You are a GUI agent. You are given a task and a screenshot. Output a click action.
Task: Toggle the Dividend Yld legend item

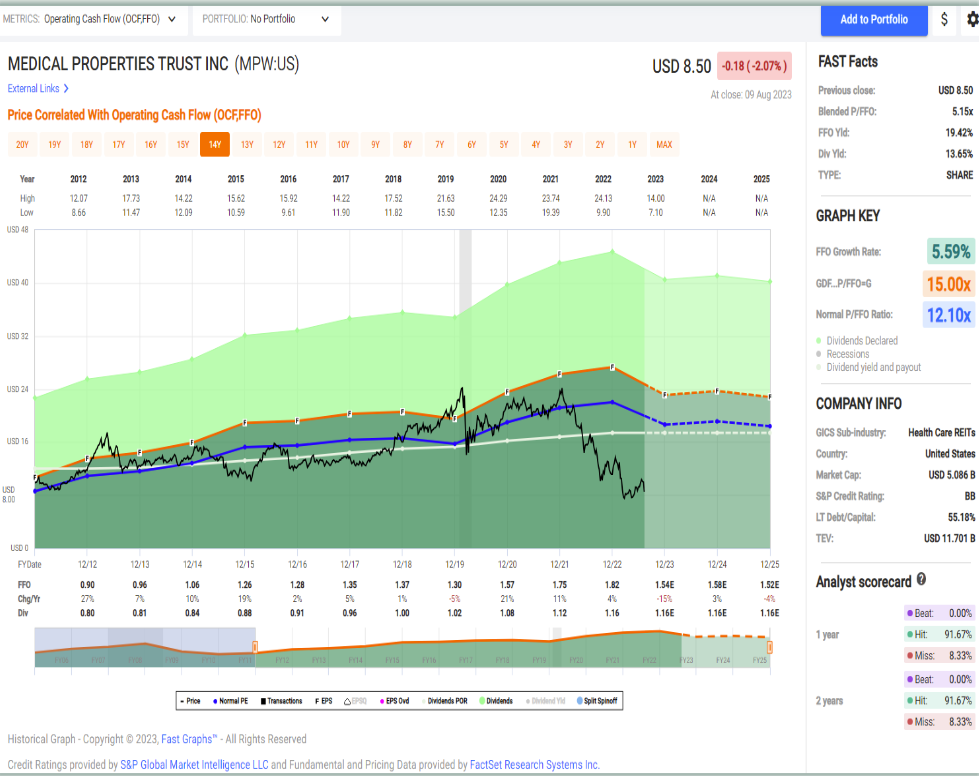point(545,701)
